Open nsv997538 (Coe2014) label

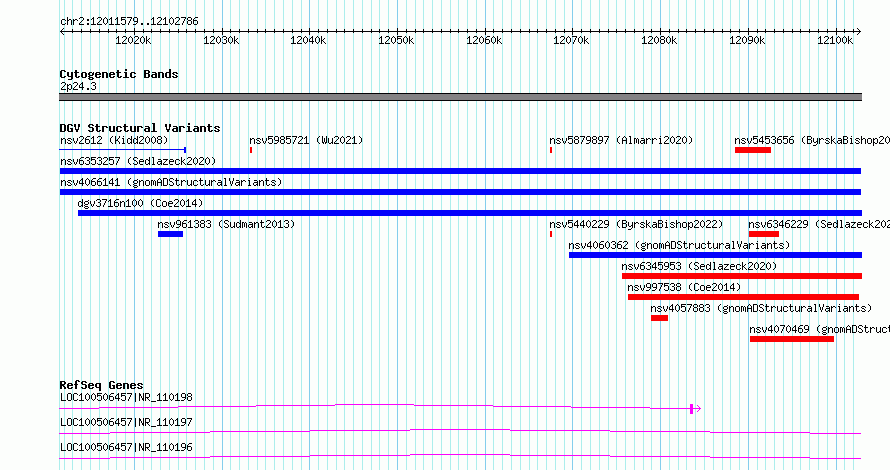tap(684, 287)
